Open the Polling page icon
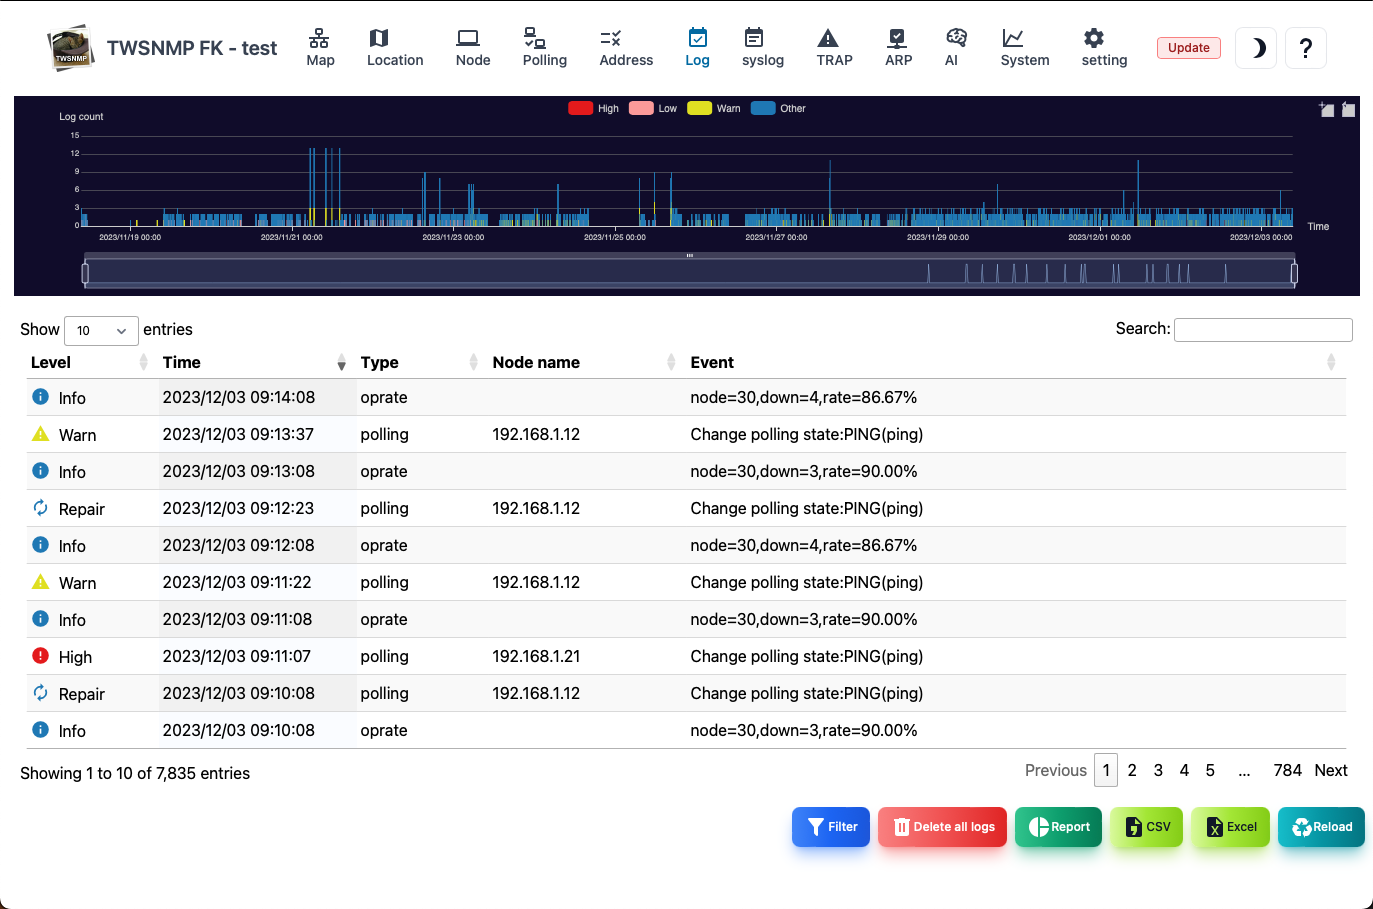This screenshot has height=909, width=1373. point(535,38)
